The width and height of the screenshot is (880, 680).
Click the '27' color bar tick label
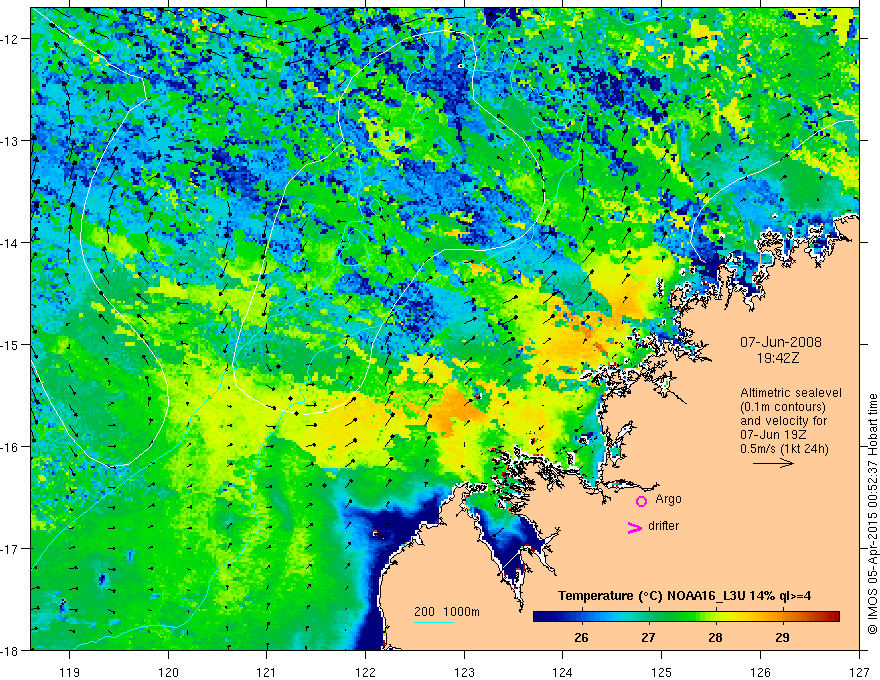[648, 637]
